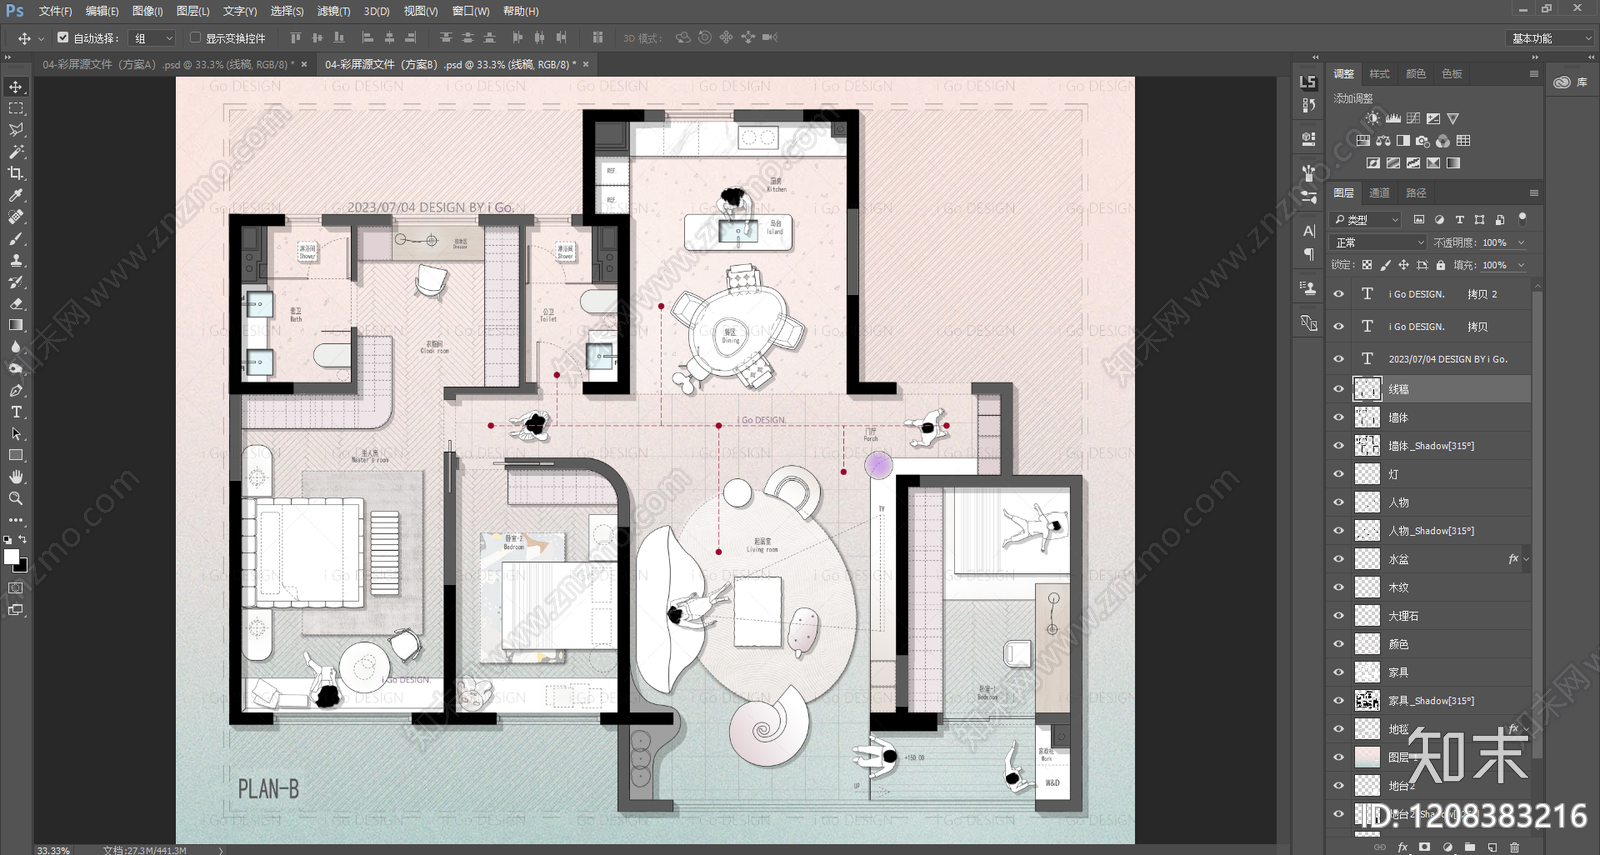Select the Clone Stamp tool

coord(16,260)
